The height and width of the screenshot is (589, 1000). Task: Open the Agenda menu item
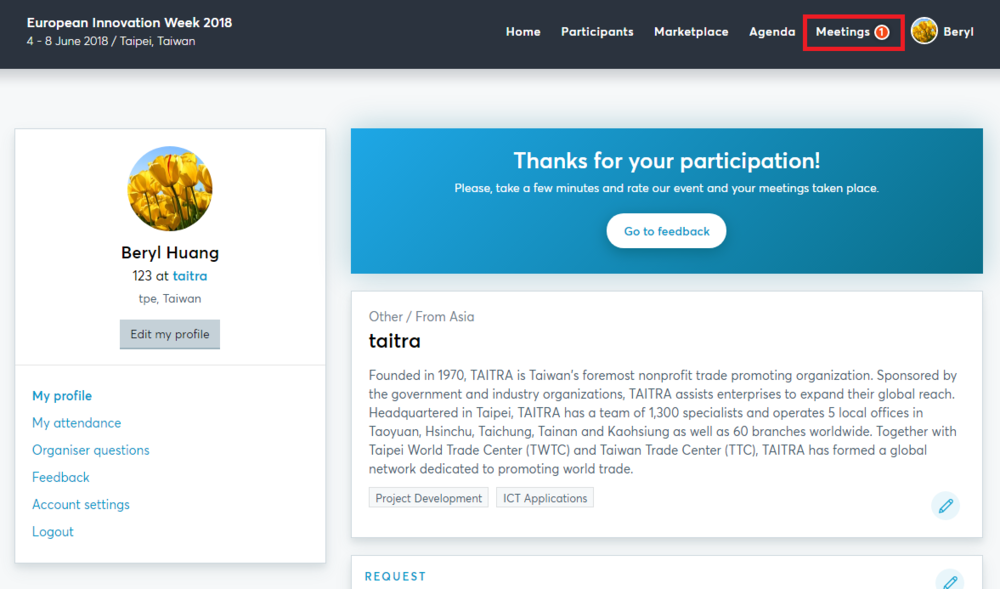point(772,32)
